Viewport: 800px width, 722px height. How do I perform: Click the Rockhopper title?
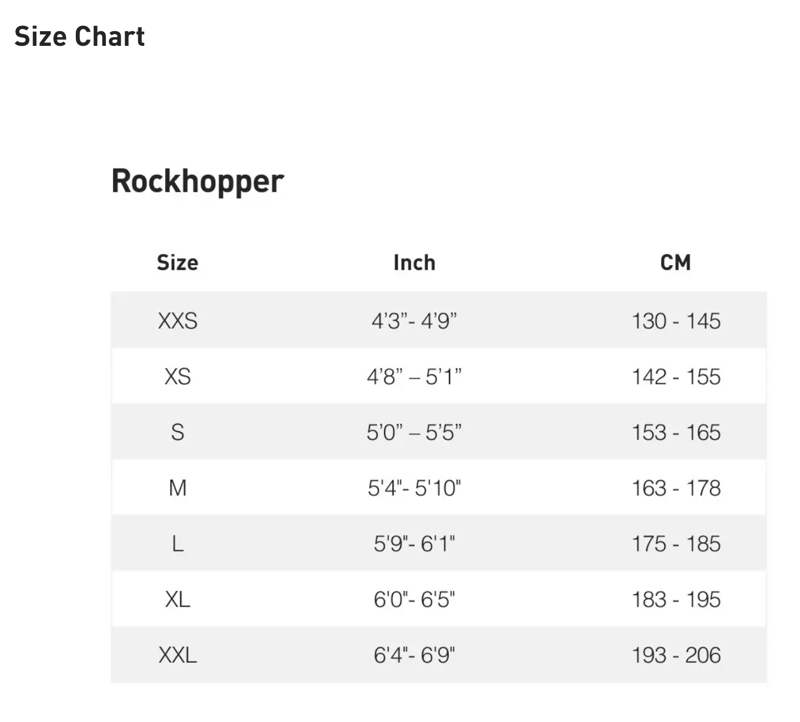coord(197,182)
